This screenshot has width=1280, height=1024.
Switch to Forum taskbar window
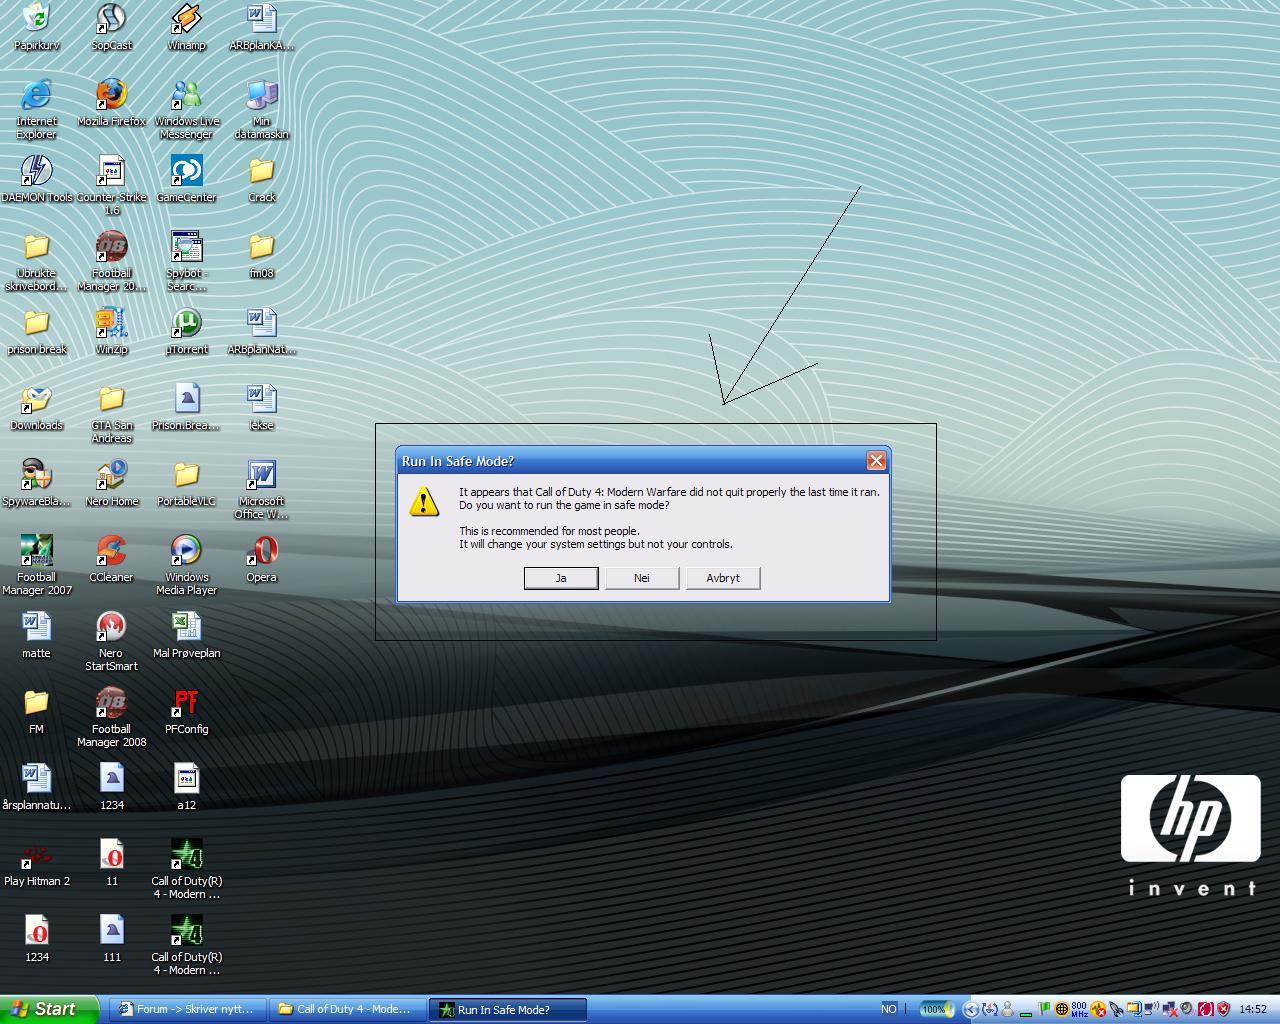pos(188,1009)
